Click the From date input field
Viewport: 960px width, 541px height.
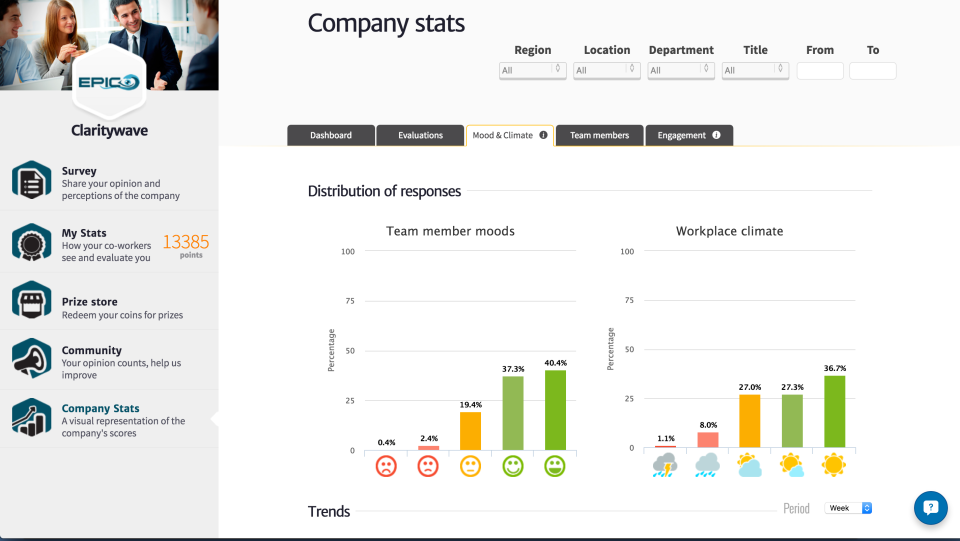tap(820, 71)
